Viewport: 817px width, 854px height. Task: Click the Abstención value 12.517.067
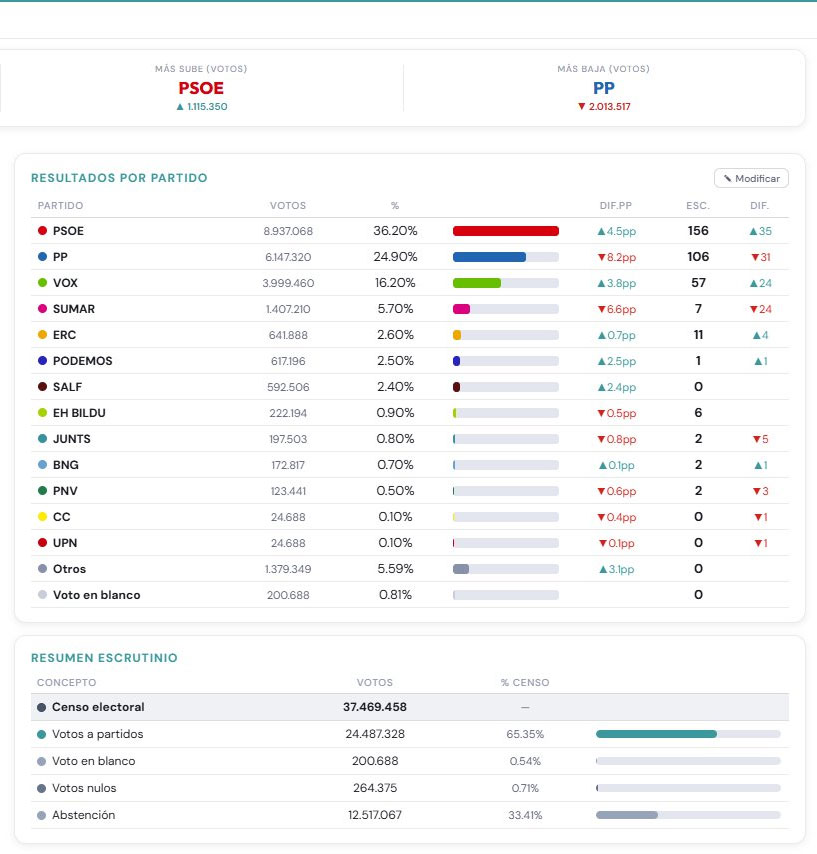375,815
